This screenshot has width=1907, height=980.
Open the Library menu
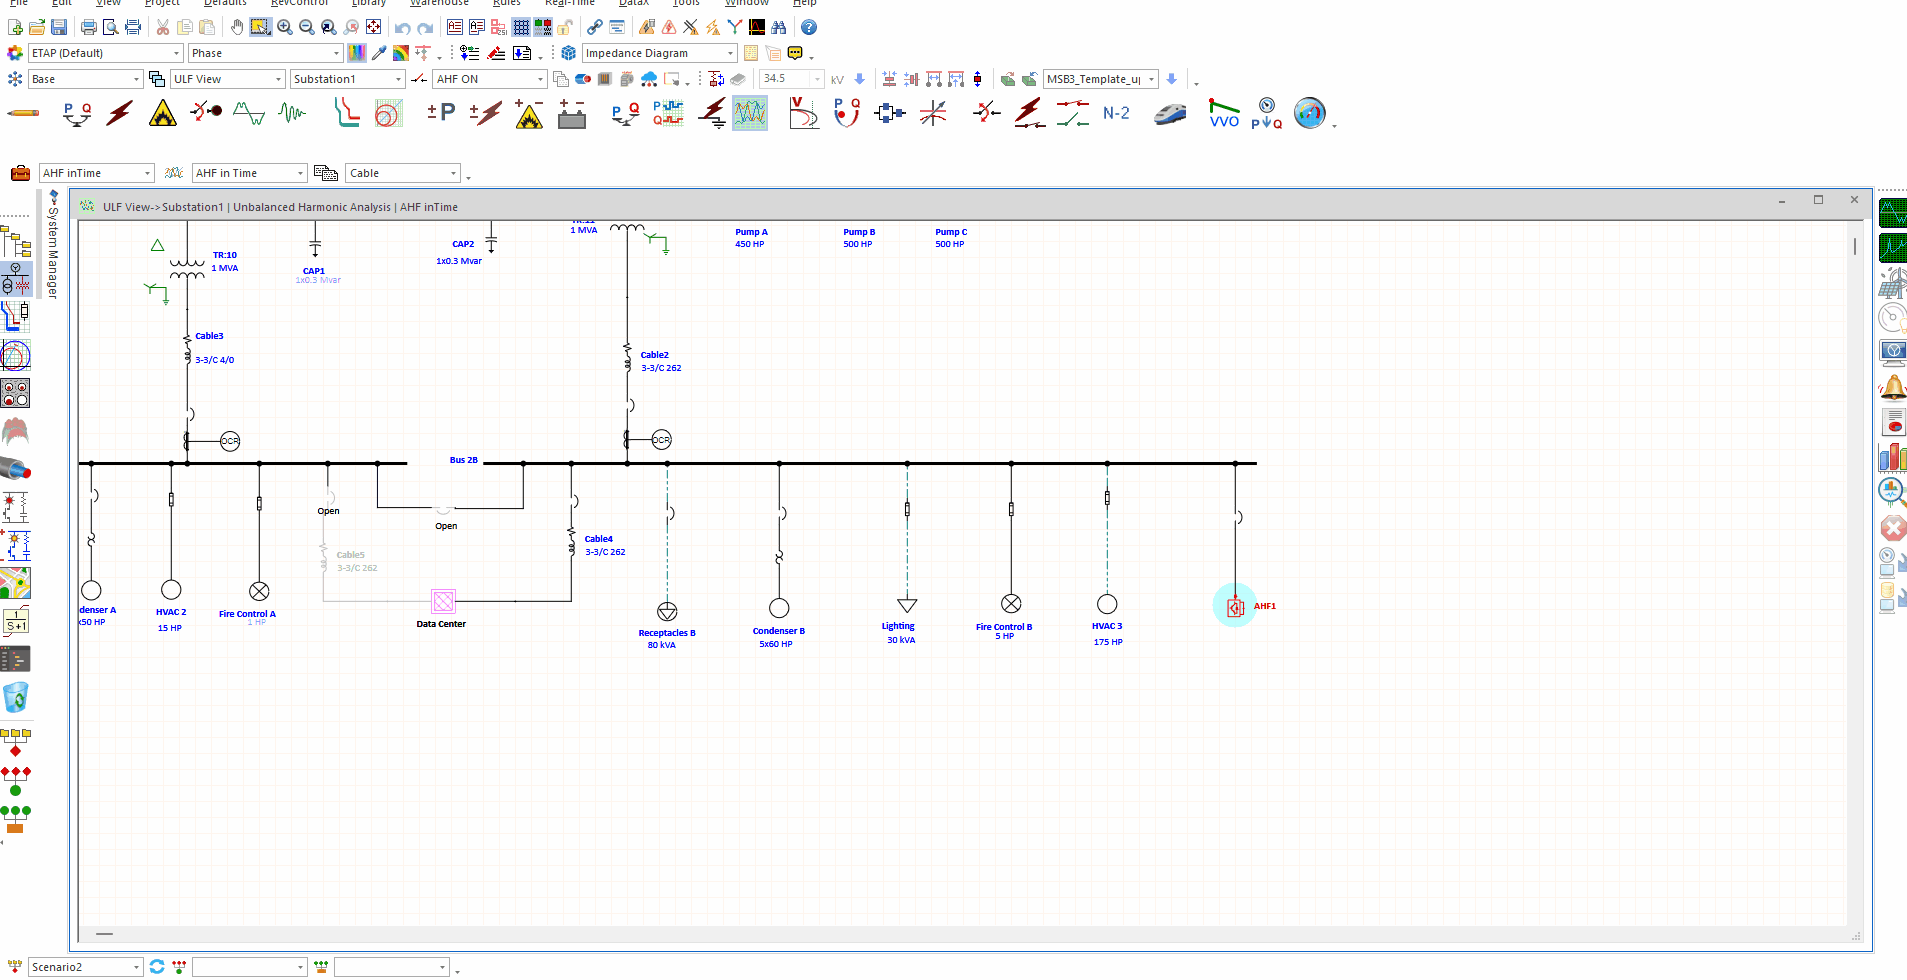(368, 3)
